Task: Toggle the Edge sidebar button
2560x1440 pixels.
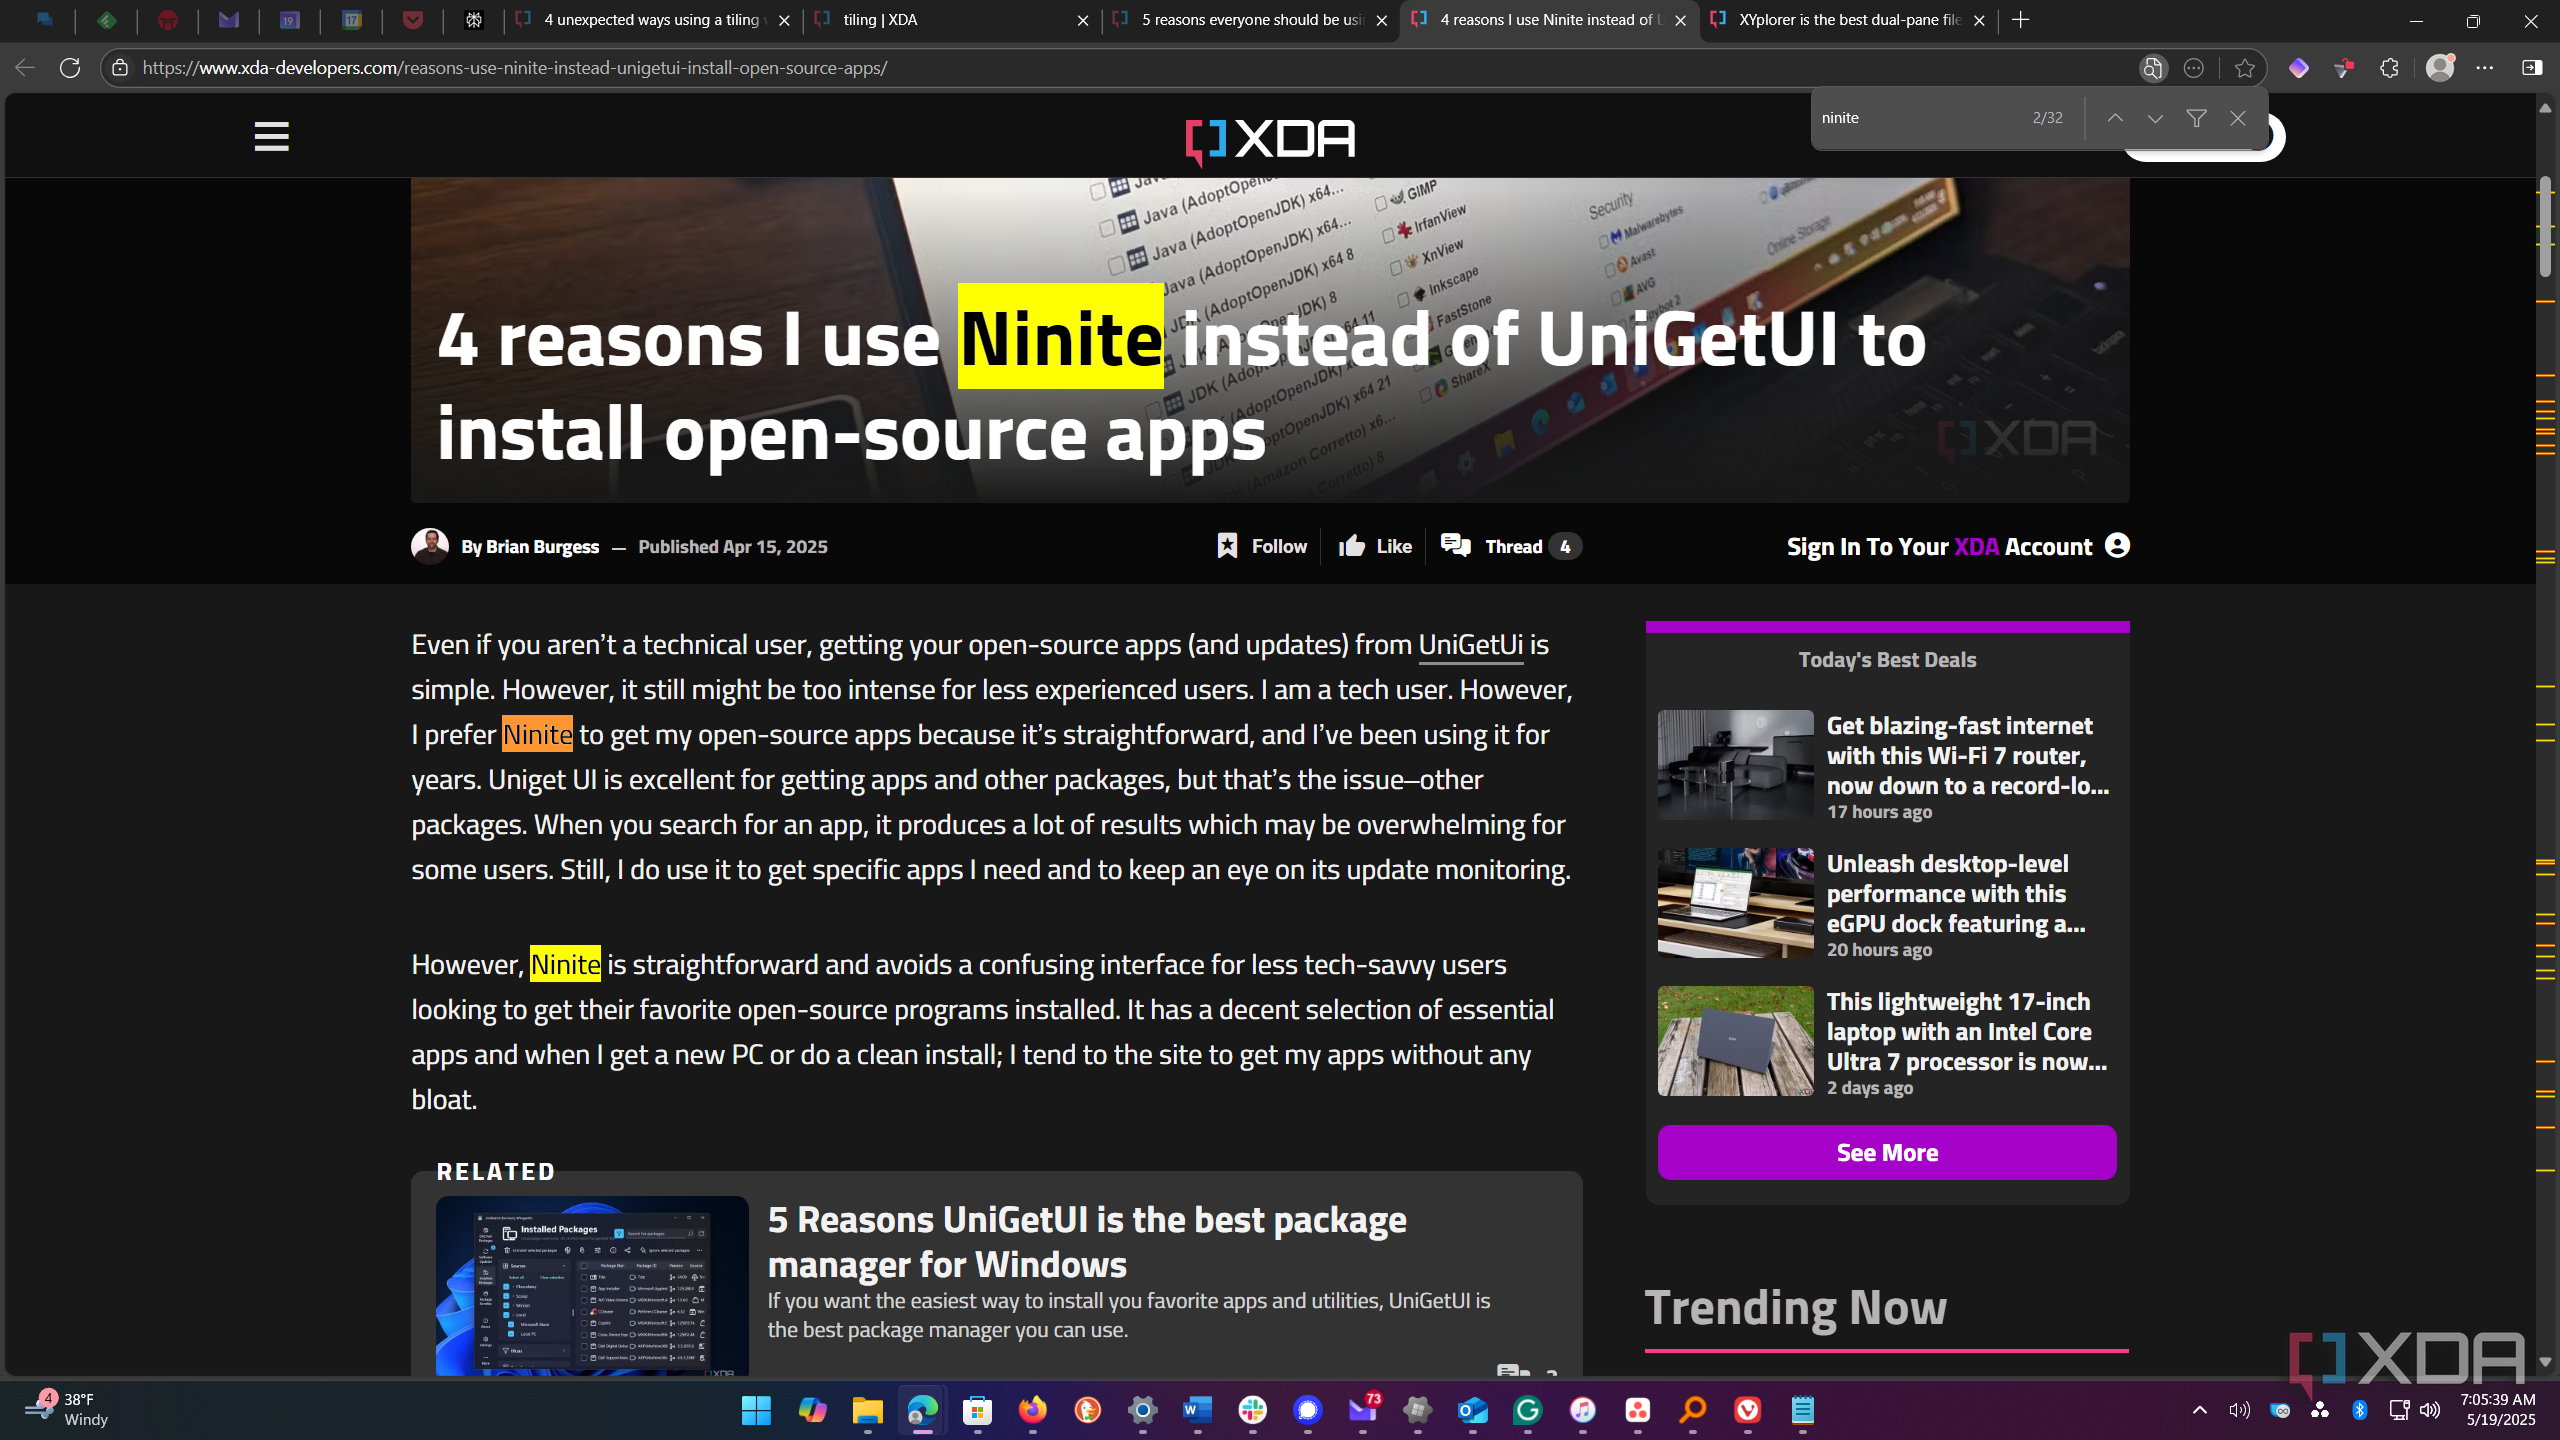Action: click(x=2532, y=68)
